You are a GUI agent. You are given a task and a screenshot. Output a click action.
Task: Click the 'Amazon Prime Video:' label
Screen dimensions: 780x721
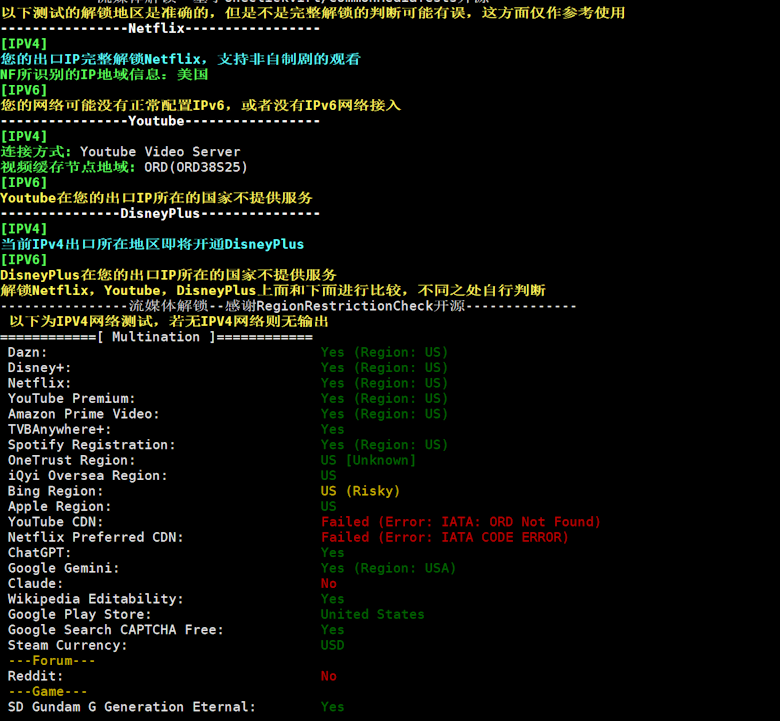pyautogui.click(x=83, y=414)
